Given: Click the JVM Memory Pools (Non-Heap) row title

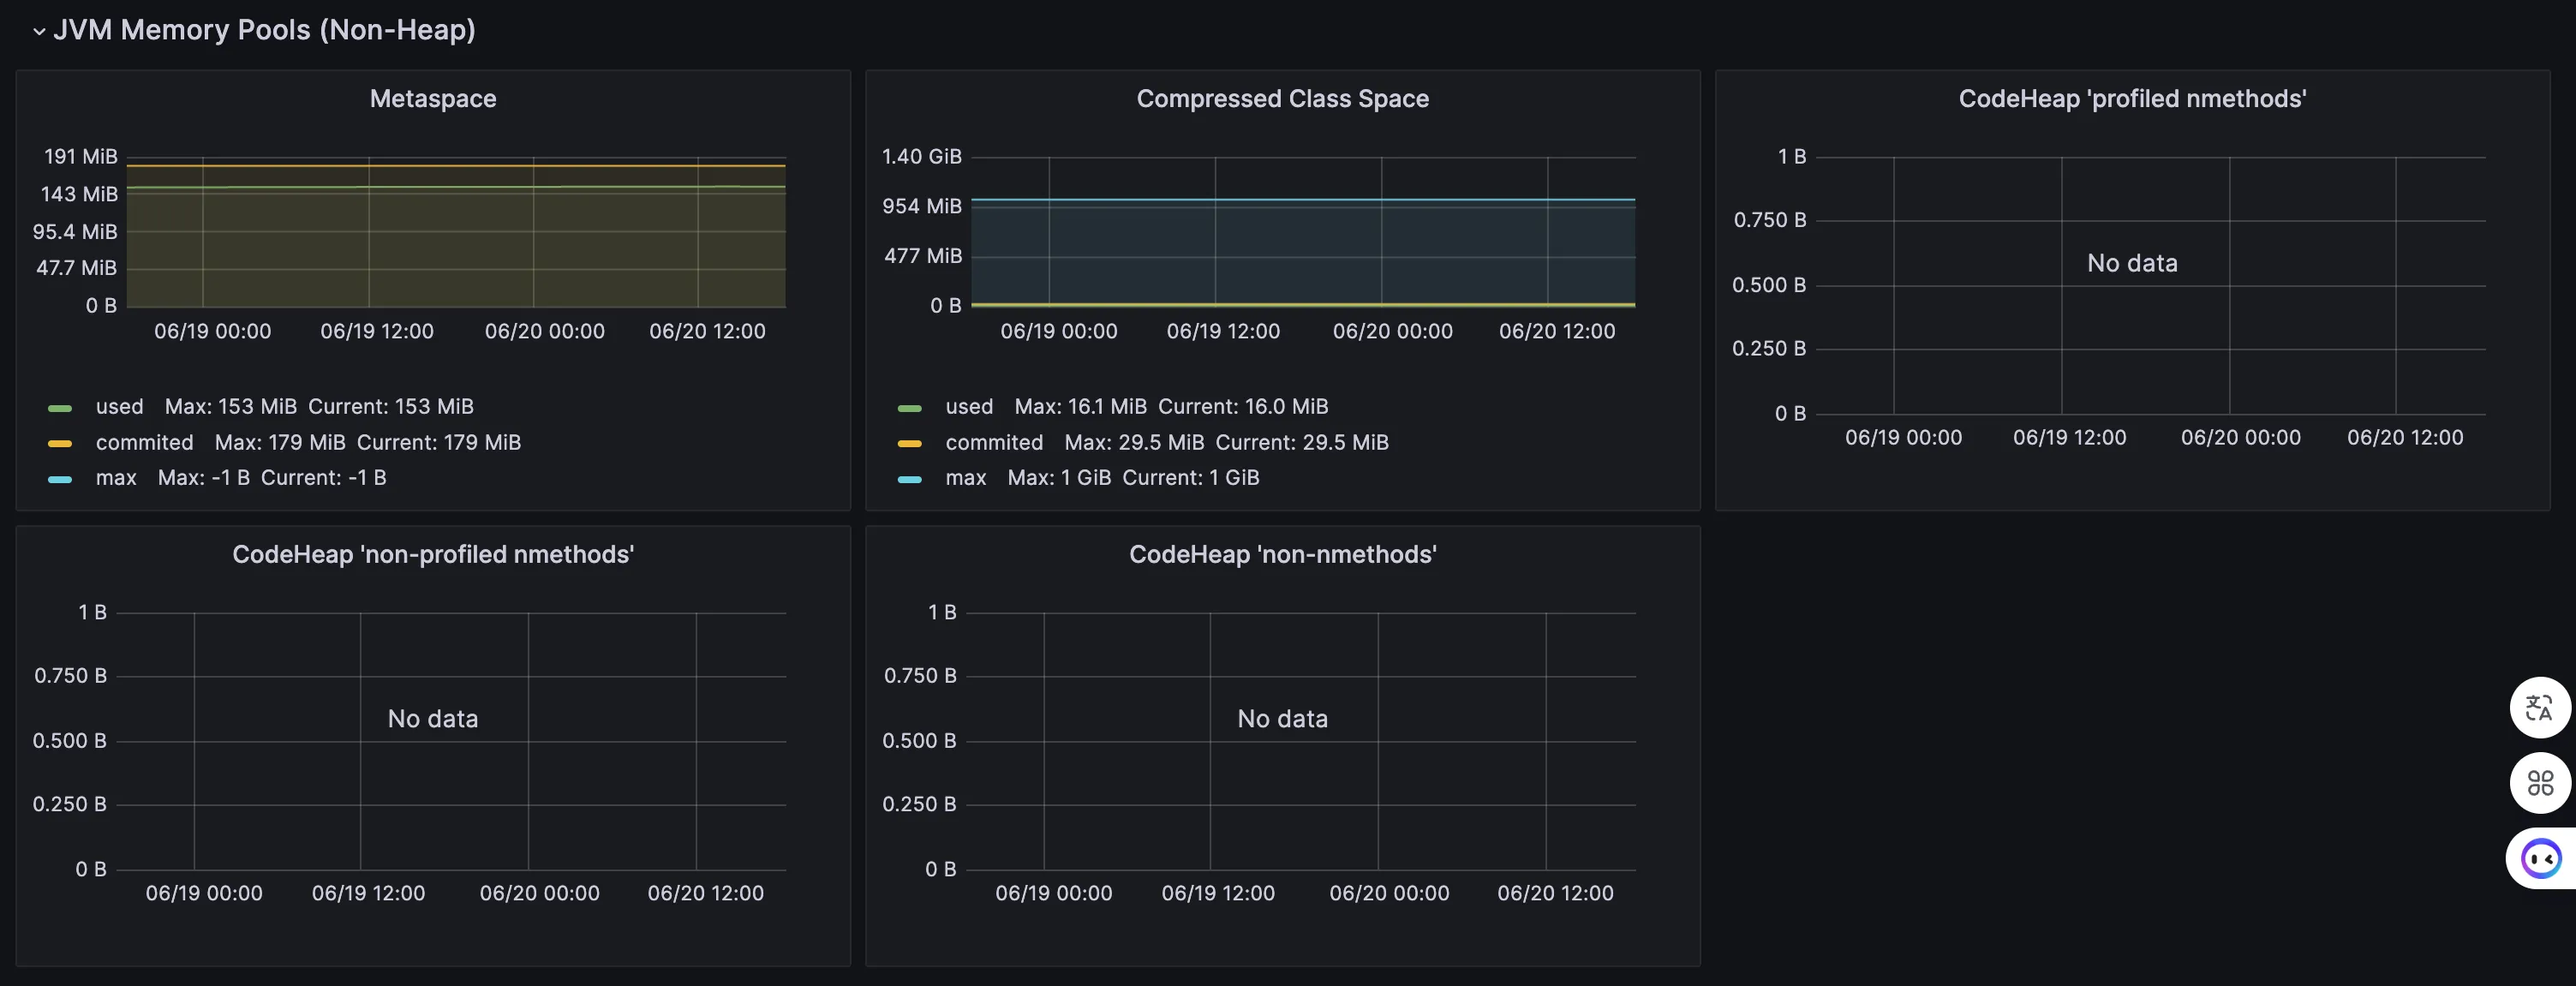Looking at the screenshot, I should click(x=264, y=30).
